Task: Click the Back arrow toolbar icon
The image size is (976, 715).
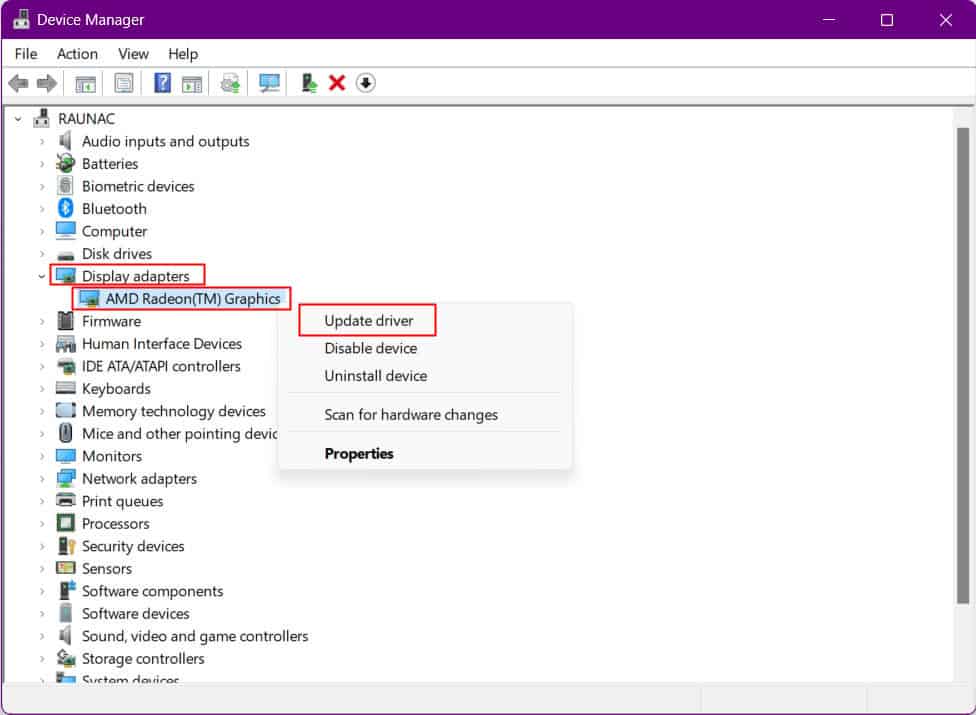Action: (x=19, y=83)
